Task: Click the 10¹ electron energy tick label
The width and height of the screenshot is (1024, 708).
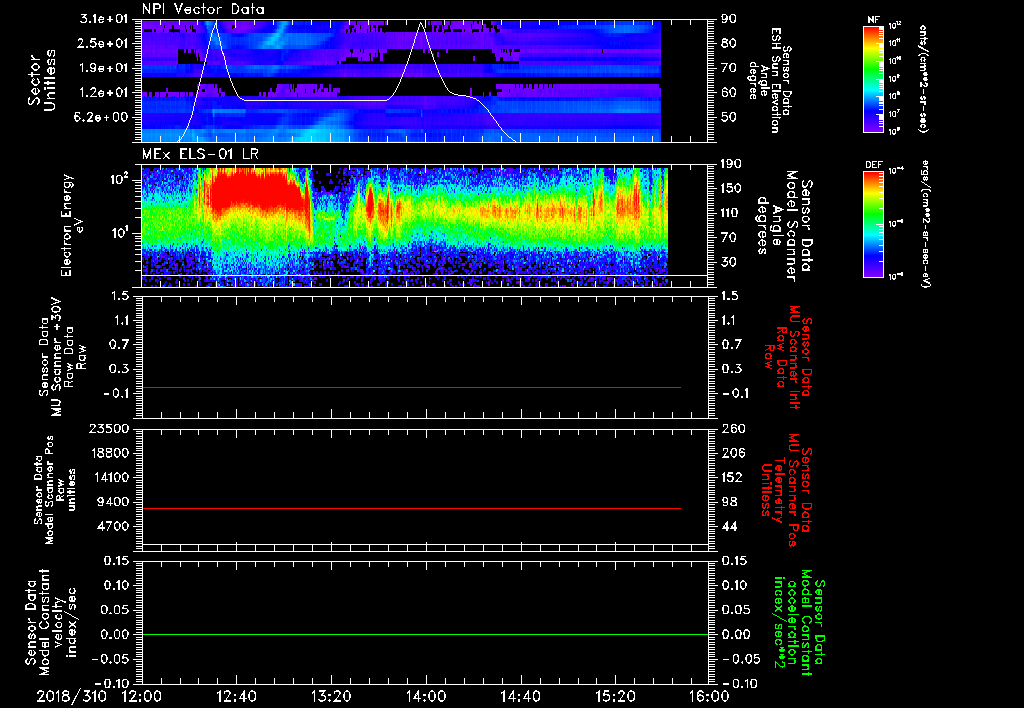Action: tap(121, 233)
